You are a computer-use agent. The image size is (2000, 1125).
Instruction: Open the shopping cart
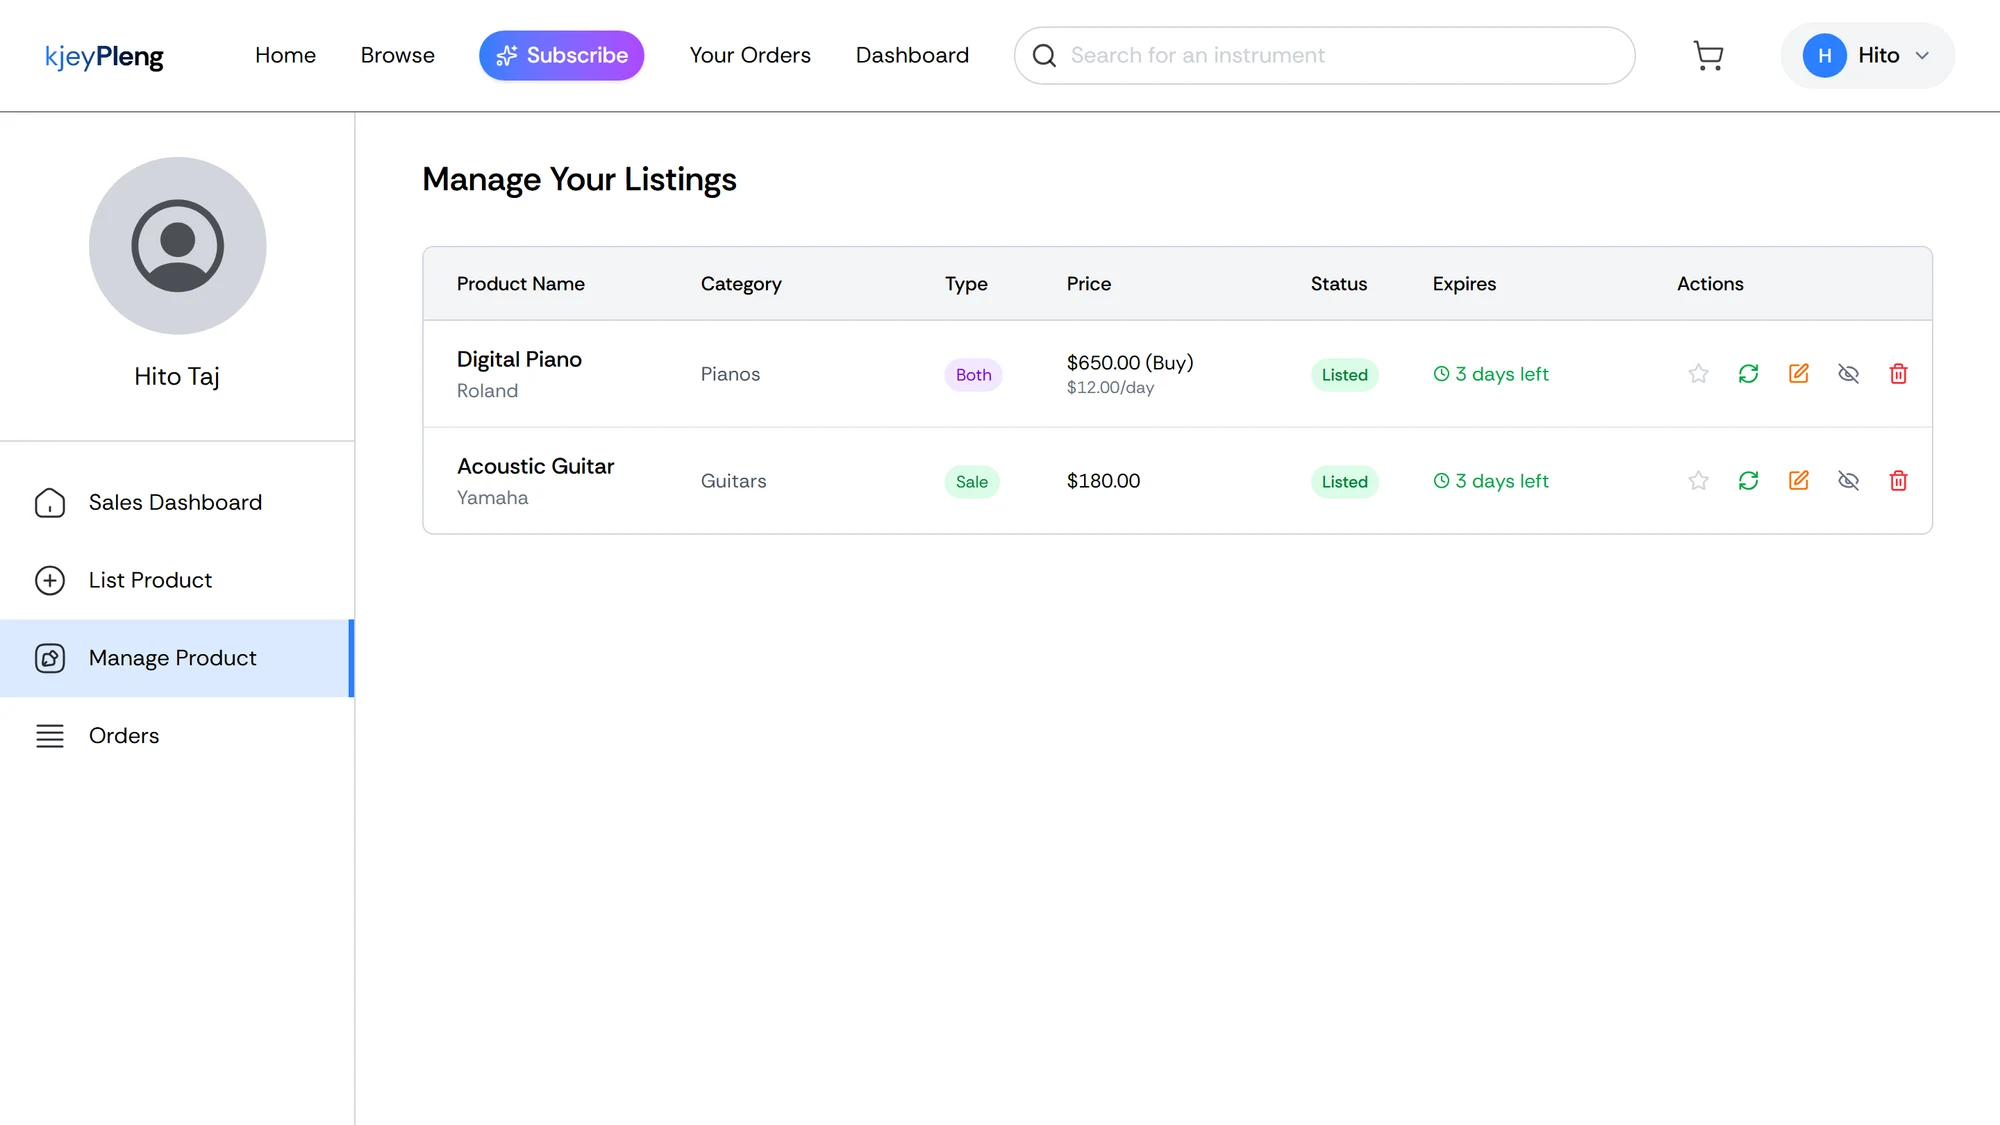click(1708, 56)
